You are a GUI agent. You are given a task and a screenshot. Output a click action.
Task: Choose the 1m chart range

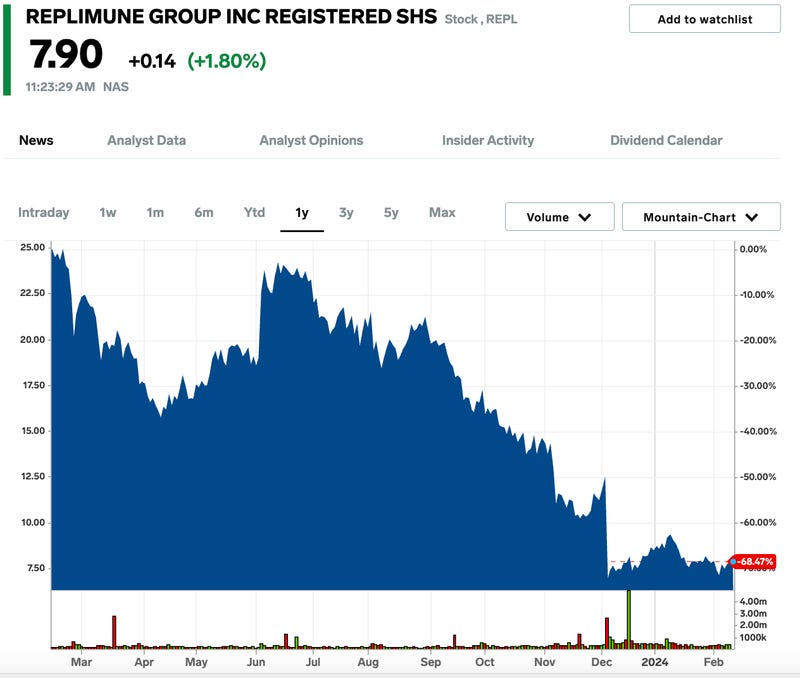coord(155,212)
